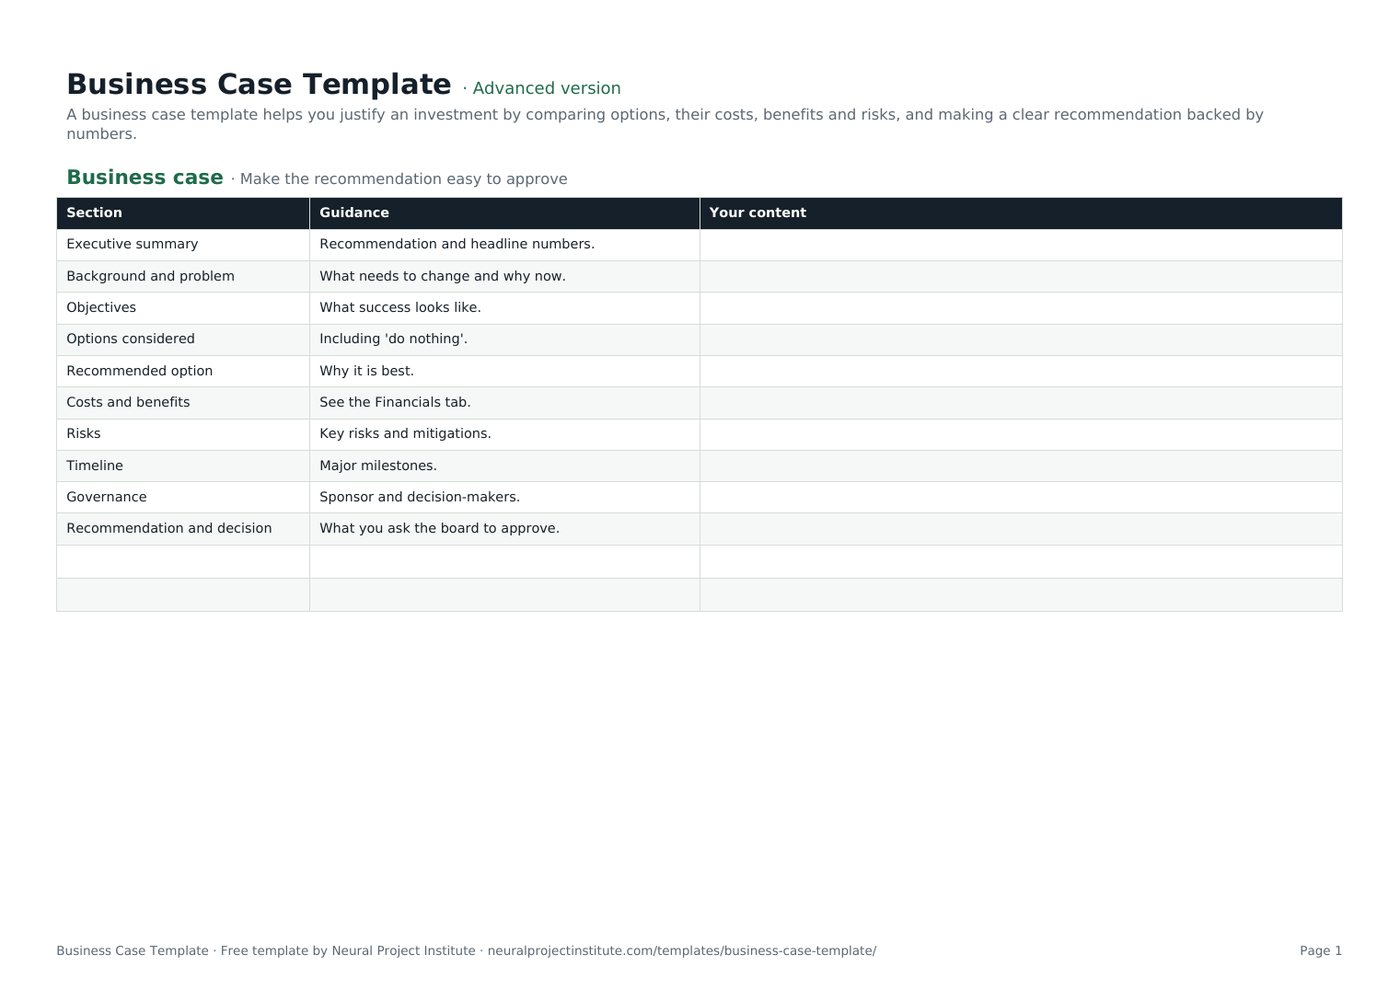This screenshot has width=1400, height=989.
Task: Click the 'Costs and benefits' cell
Action: [183, 402]
